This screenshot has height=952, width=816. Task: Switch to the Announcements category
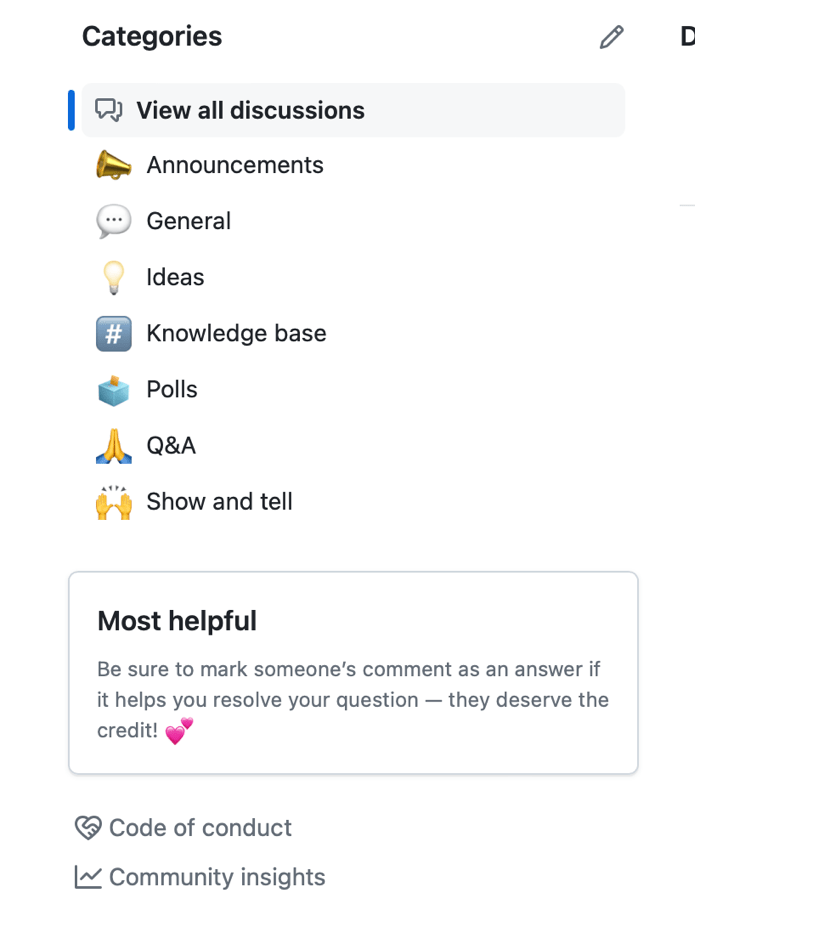235,164
